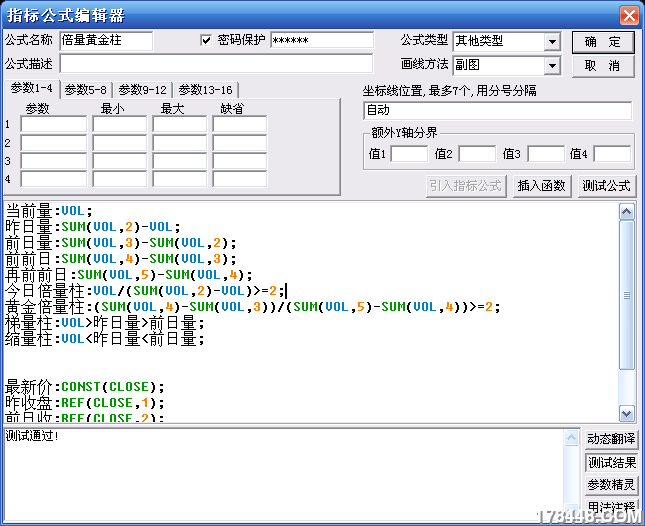The image size is (645, 526).
Task: Click the code editor scroll down arrow
Action: click(x=626, y=413)
